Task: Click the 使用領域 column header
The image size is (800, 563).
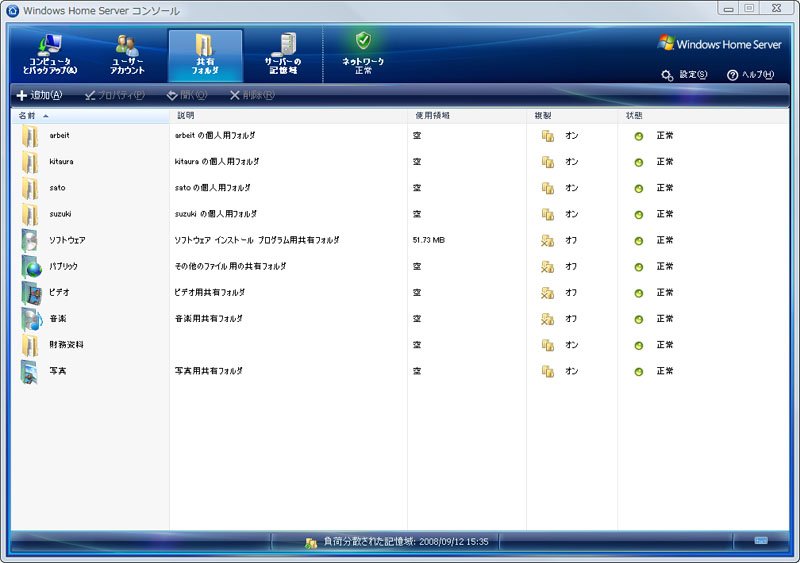Action: (467, 116)
